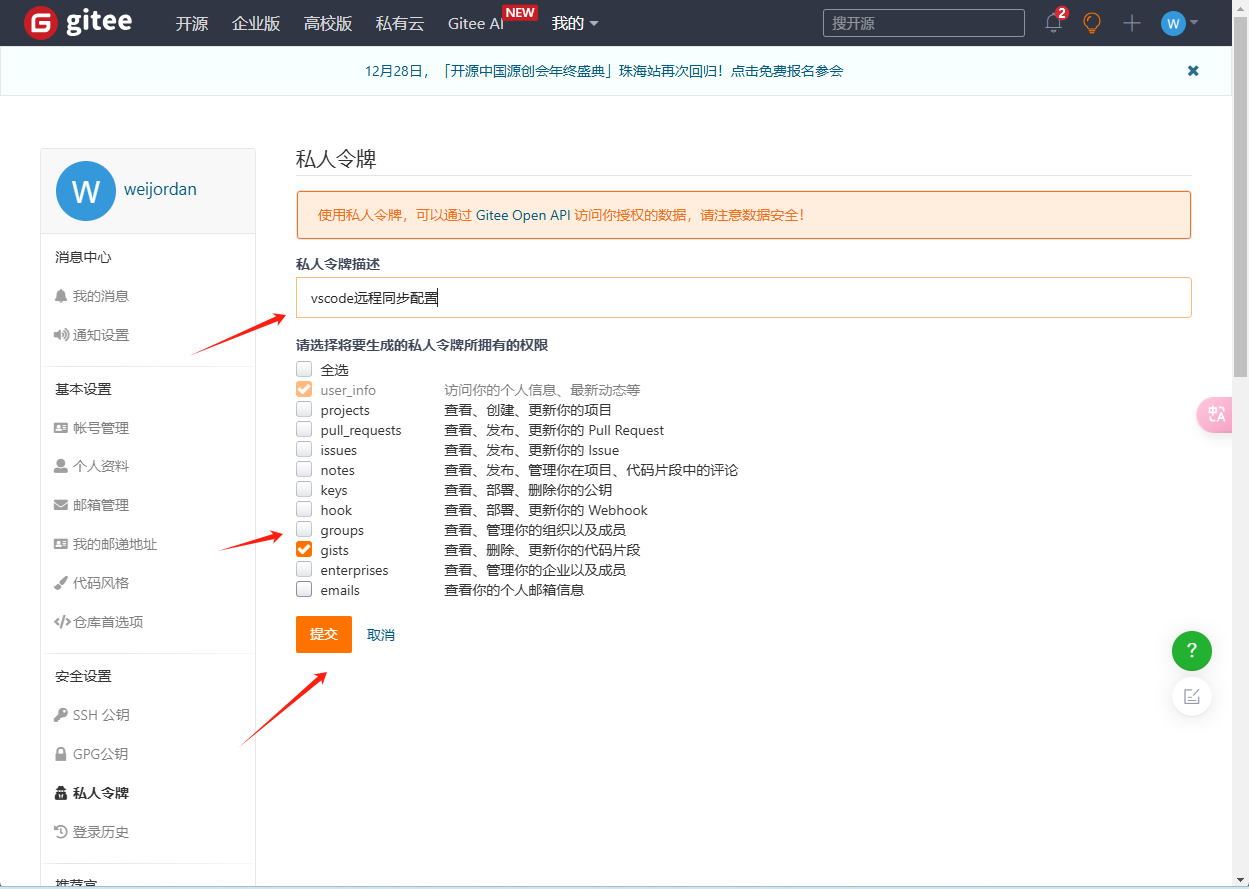
Task: Click the ID card icon for 帐号管理
Action: (x=61, y=428)
